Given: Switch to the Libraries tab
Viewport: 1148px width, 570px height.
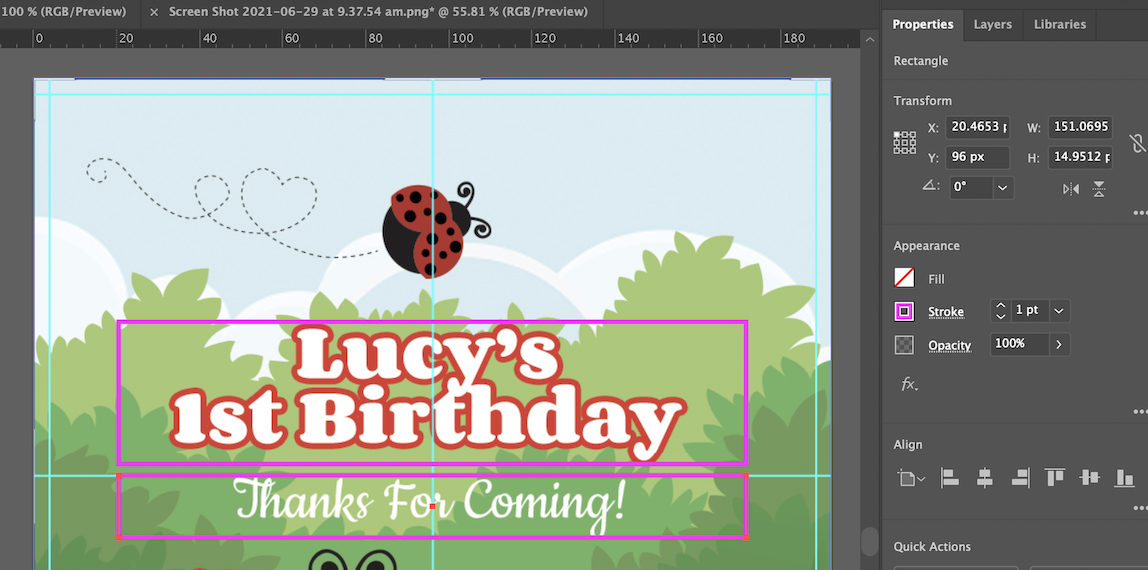Looking at the screenshot, I should (x=1059, y=24).
